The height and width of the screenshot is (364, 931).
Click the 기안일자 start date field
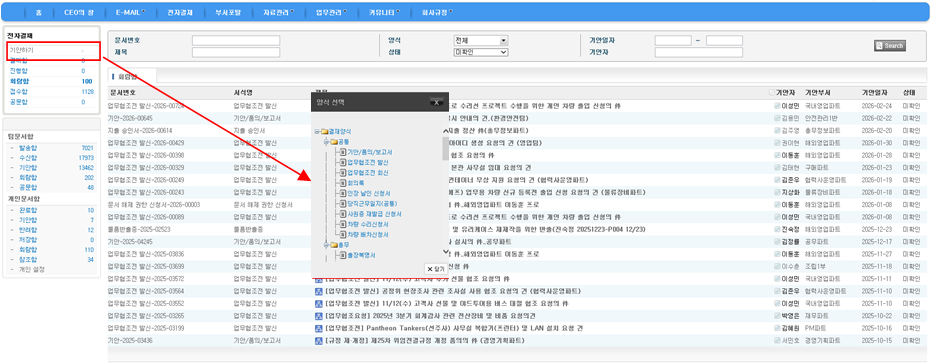673,40
